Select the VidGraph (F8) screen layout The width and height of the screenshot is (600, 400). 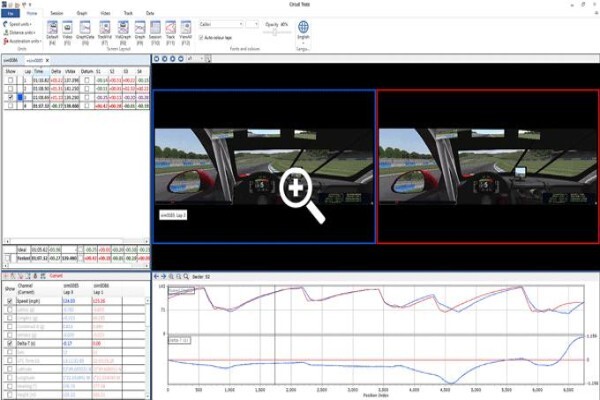pos(123,33)
